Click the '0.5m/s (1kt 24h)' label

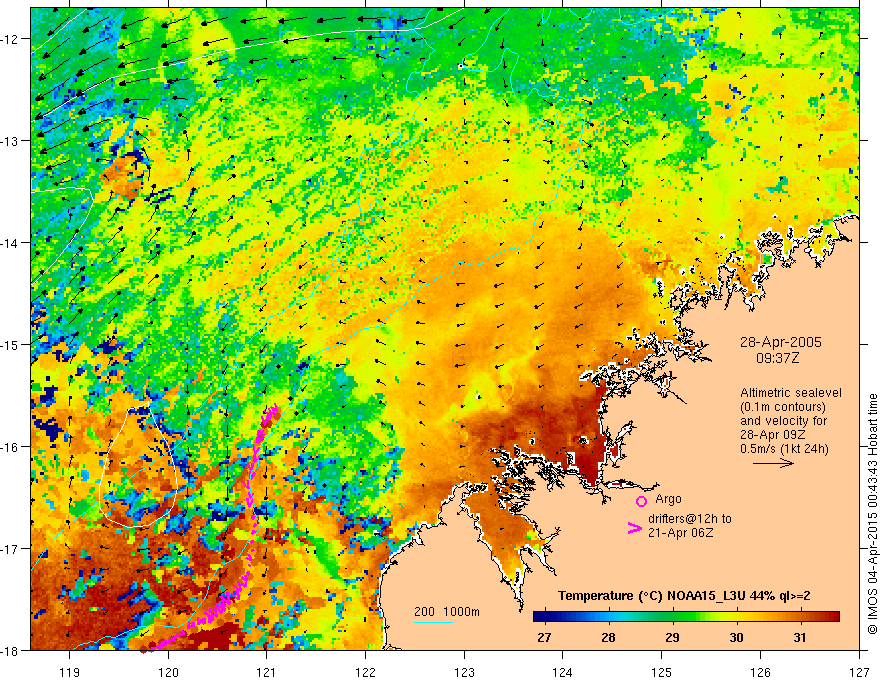click(x=784, y=449)
